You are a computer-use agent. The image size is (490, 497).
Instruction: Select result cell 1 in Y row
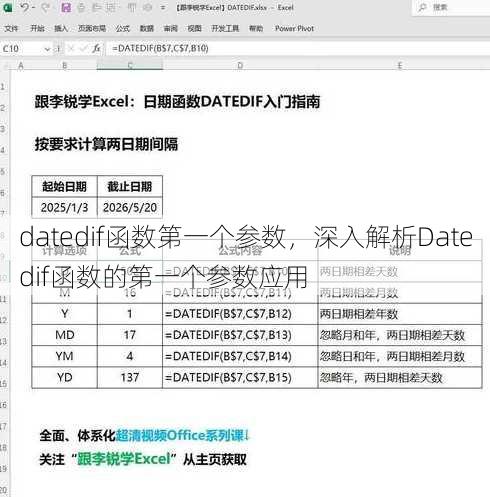click(130, 314)
